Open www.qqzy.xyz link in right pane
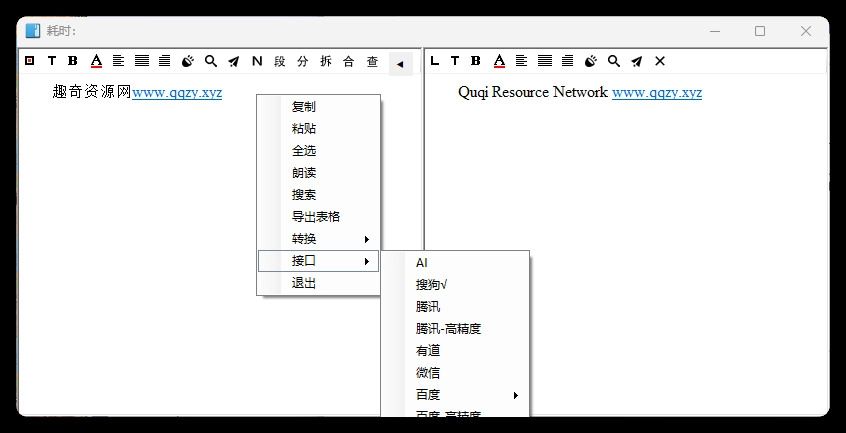846x433 pixels. 656,93
